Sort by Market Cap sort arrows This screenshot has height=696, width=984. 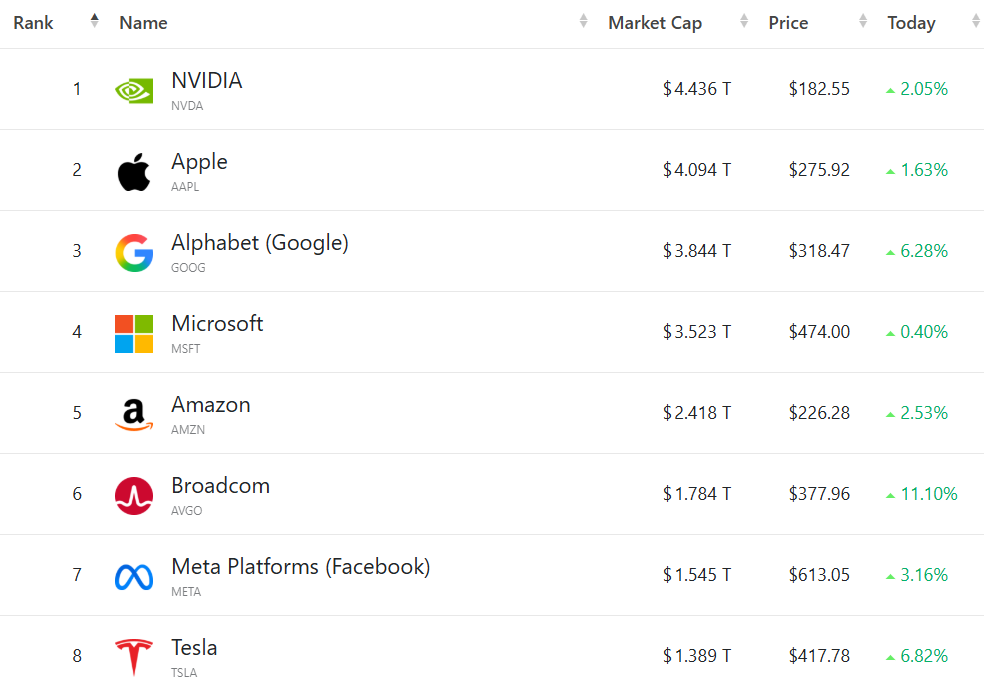pyautogui.click(x=743, y=21)
